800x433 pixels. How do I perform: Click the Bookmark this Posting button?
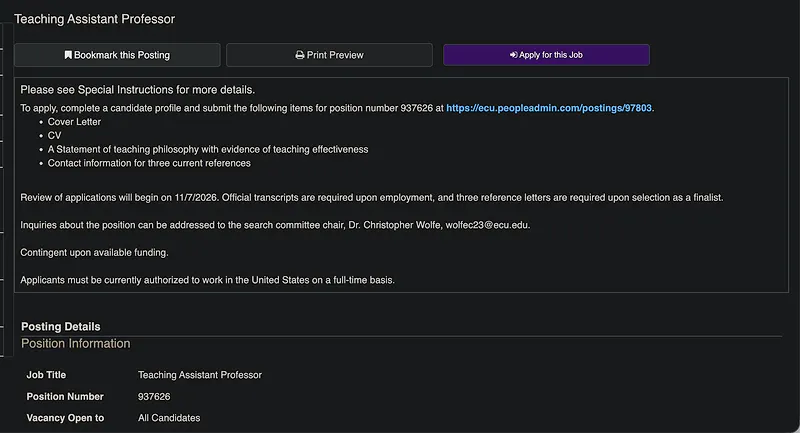(117, 55)
